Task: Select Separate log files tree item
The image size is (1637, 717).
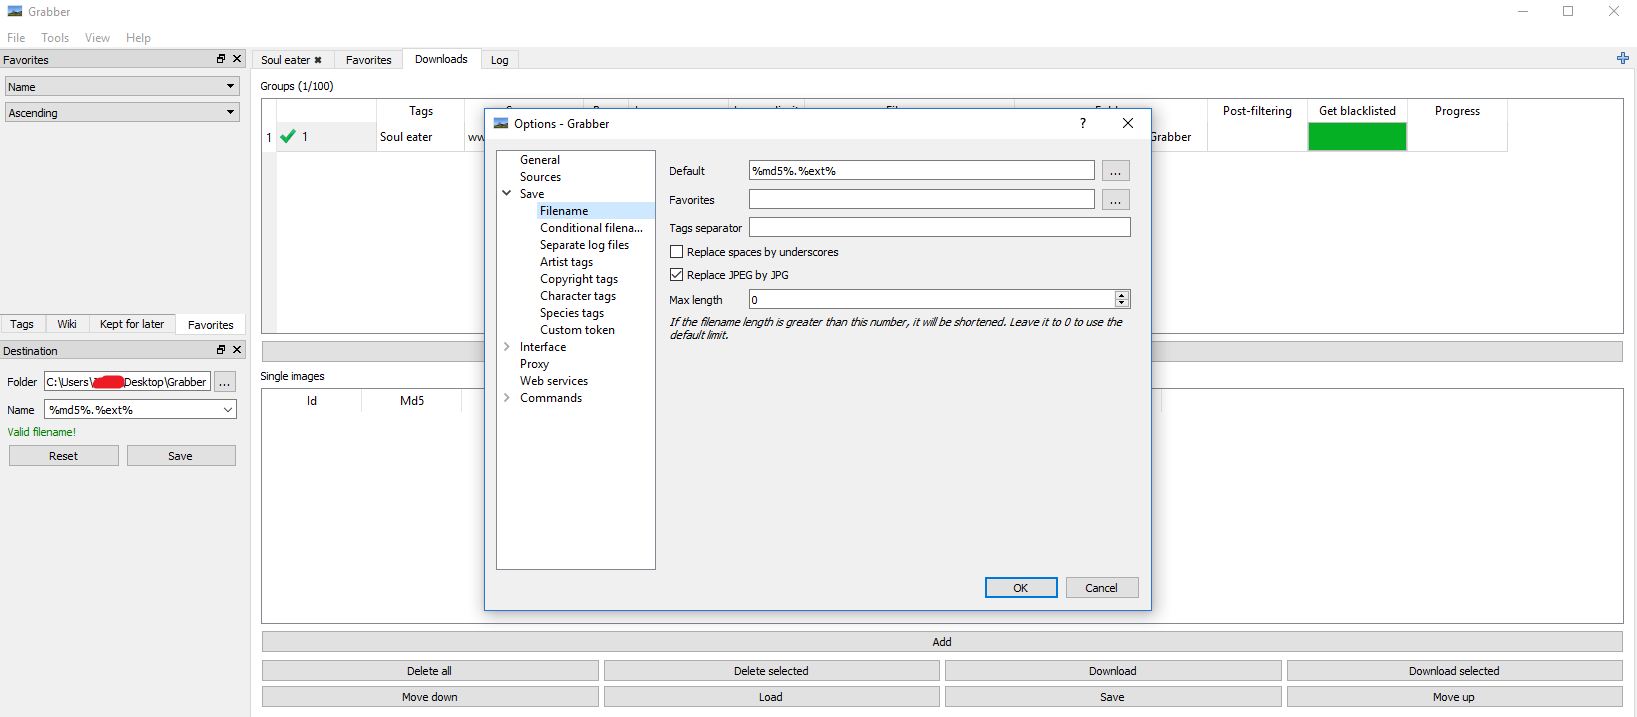Action: (x=585, y=245)
